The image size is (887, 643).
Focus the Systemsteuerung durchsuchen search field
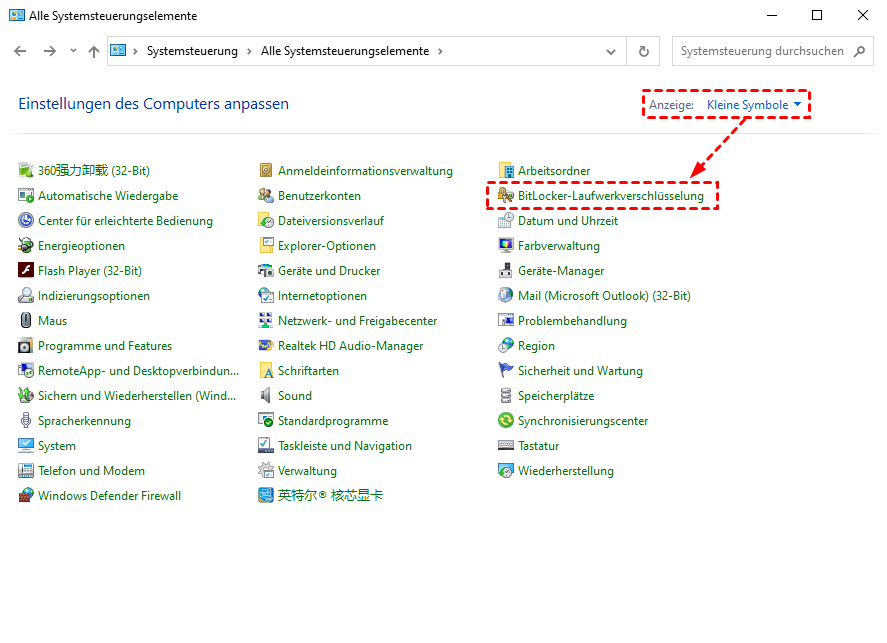(761, 51)
